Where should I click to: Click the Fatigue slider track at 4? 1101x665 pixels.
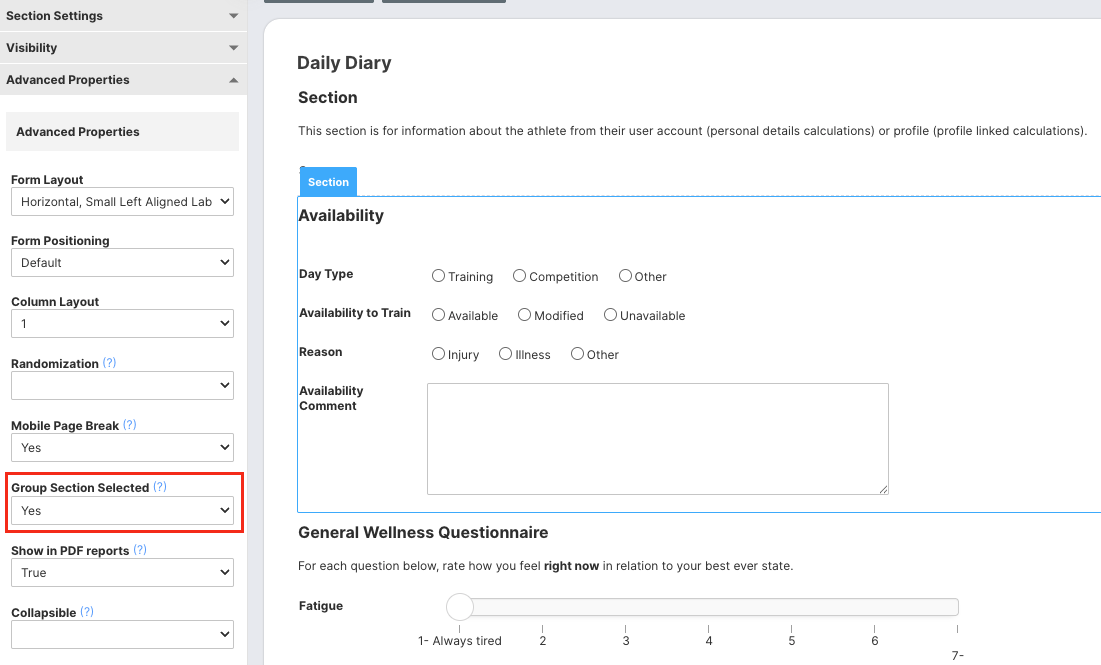(x=708, y=607)
